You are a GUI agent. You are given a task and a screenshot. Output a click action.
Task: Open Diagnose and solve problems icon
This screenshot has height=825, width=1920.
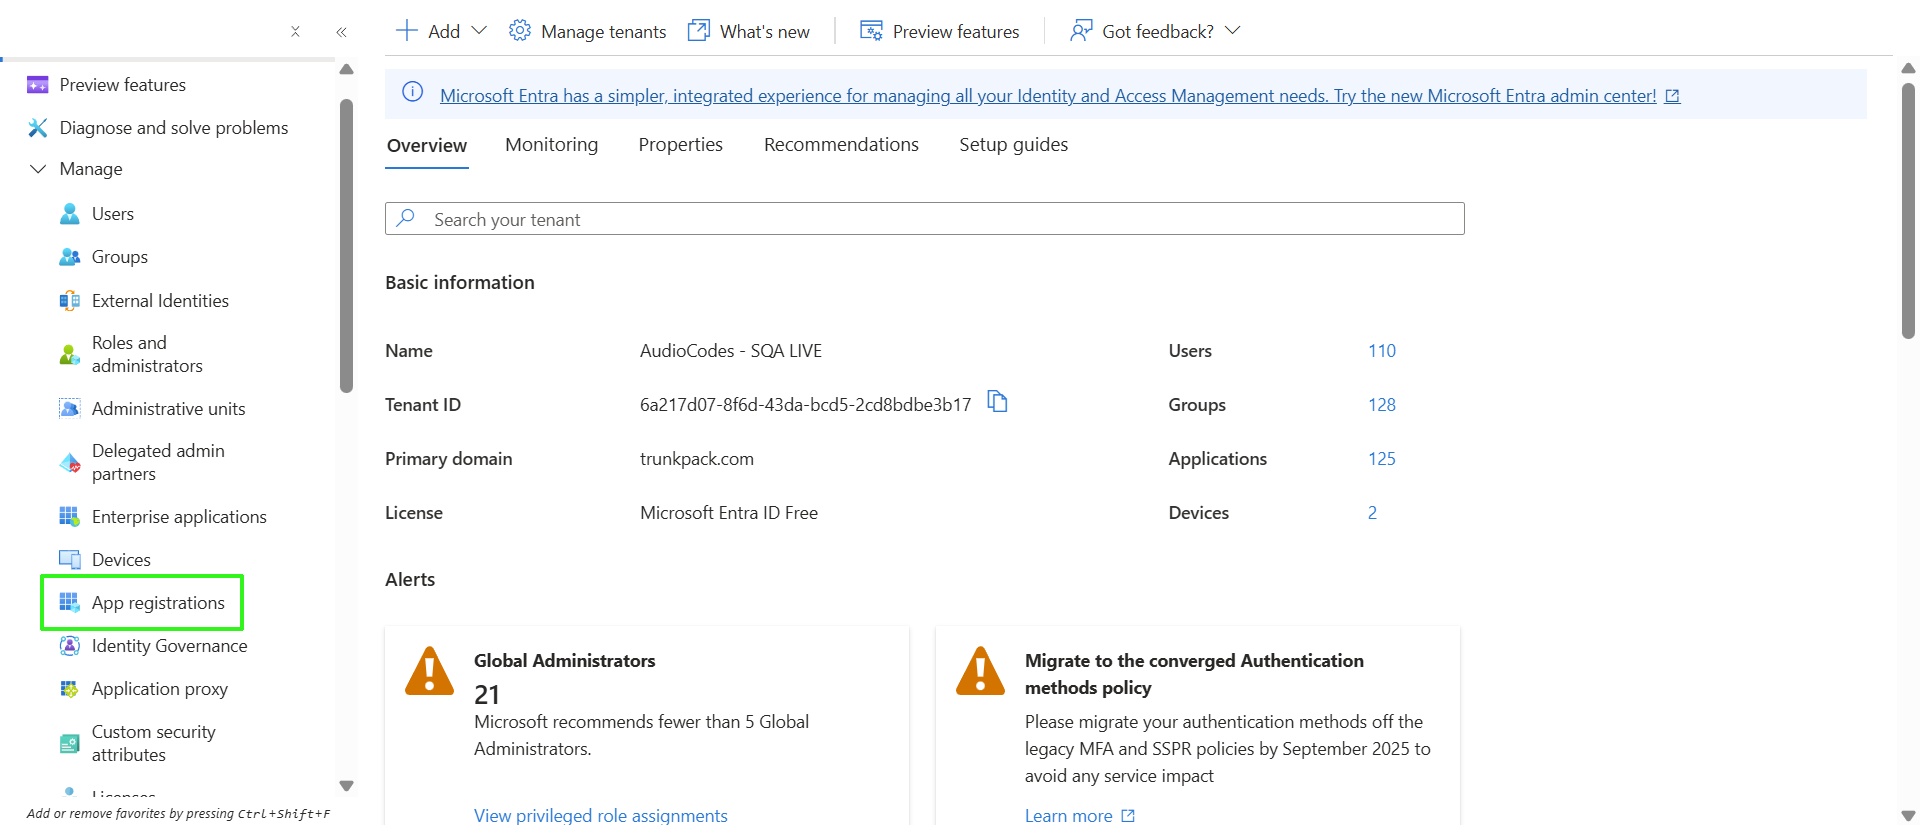(x=38, y=128)
